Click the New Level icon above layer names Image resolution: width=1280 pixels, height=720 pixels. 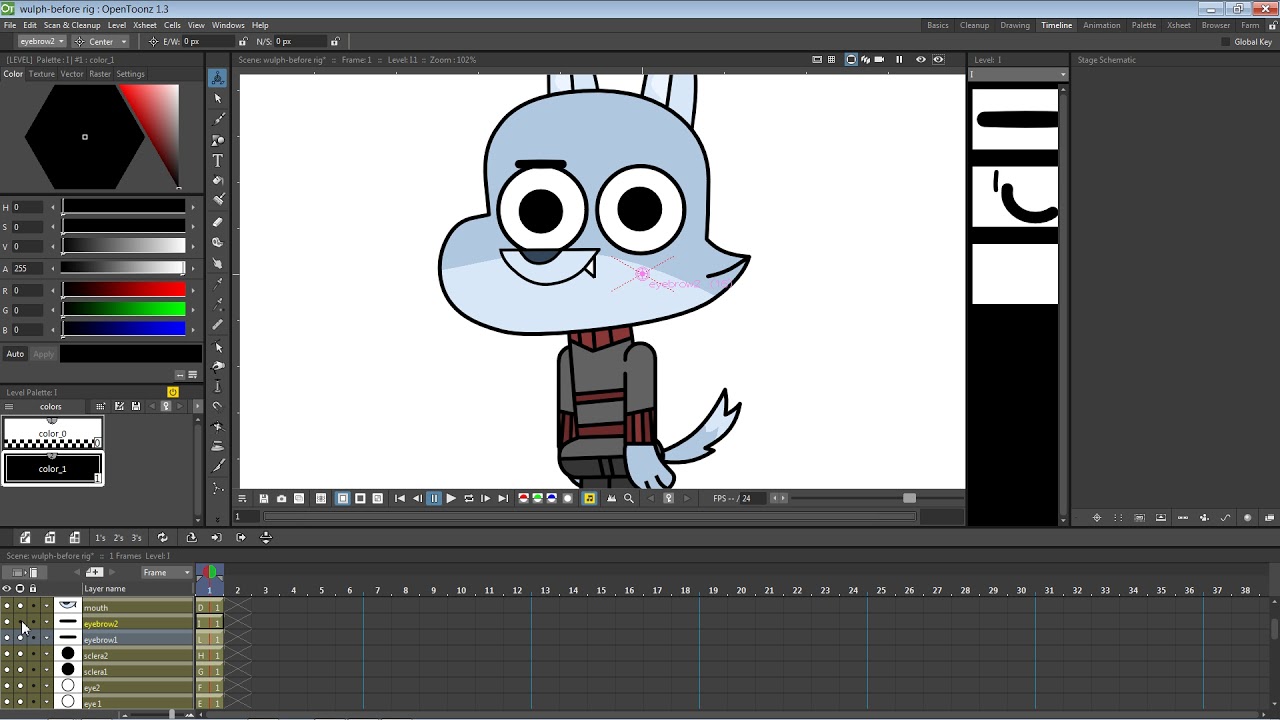click(x=95, y=572)
